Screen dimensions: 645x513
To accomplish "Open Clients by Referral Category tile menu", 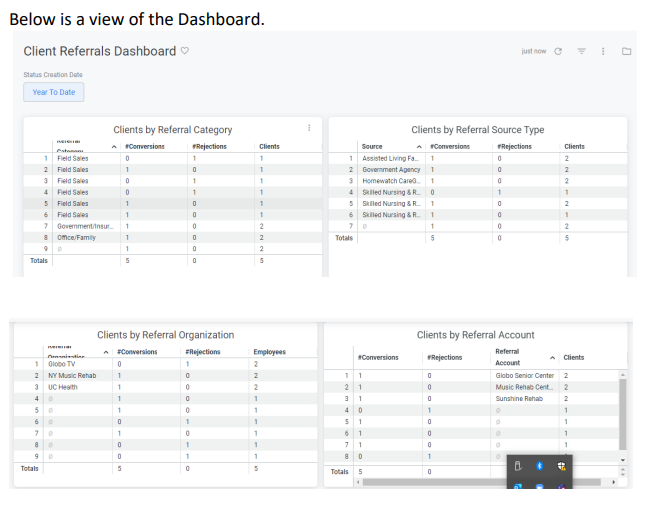I will 308,128.
